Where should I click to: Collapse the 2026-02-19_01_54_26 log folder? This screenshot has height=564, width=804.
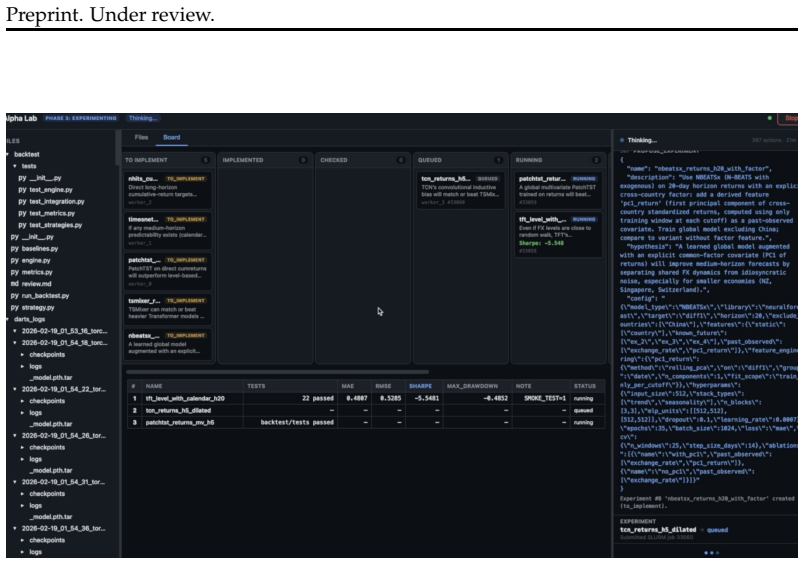tap(15, 436)
